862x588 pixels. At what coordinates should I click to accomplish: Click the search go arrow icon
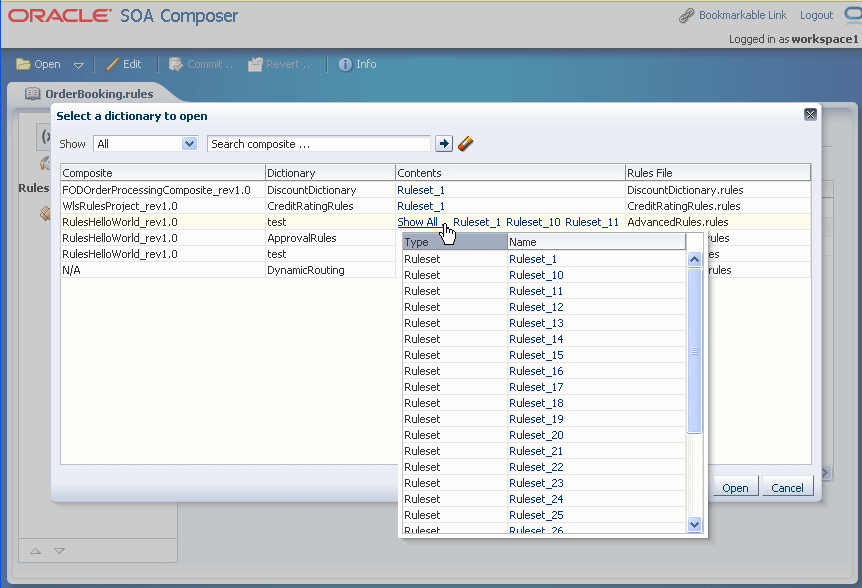coord(444,144)
